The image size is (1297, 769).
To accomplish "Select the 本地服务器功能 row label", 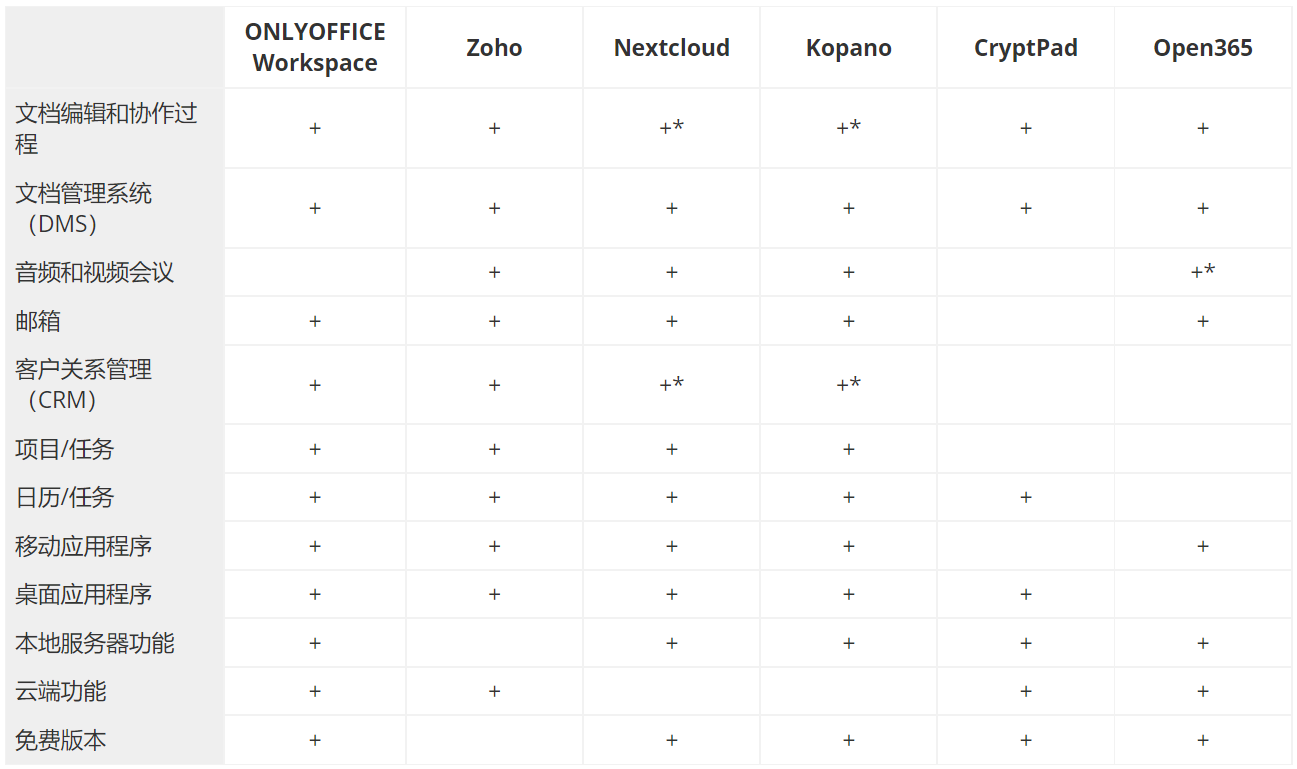I will tap(95, 643).
